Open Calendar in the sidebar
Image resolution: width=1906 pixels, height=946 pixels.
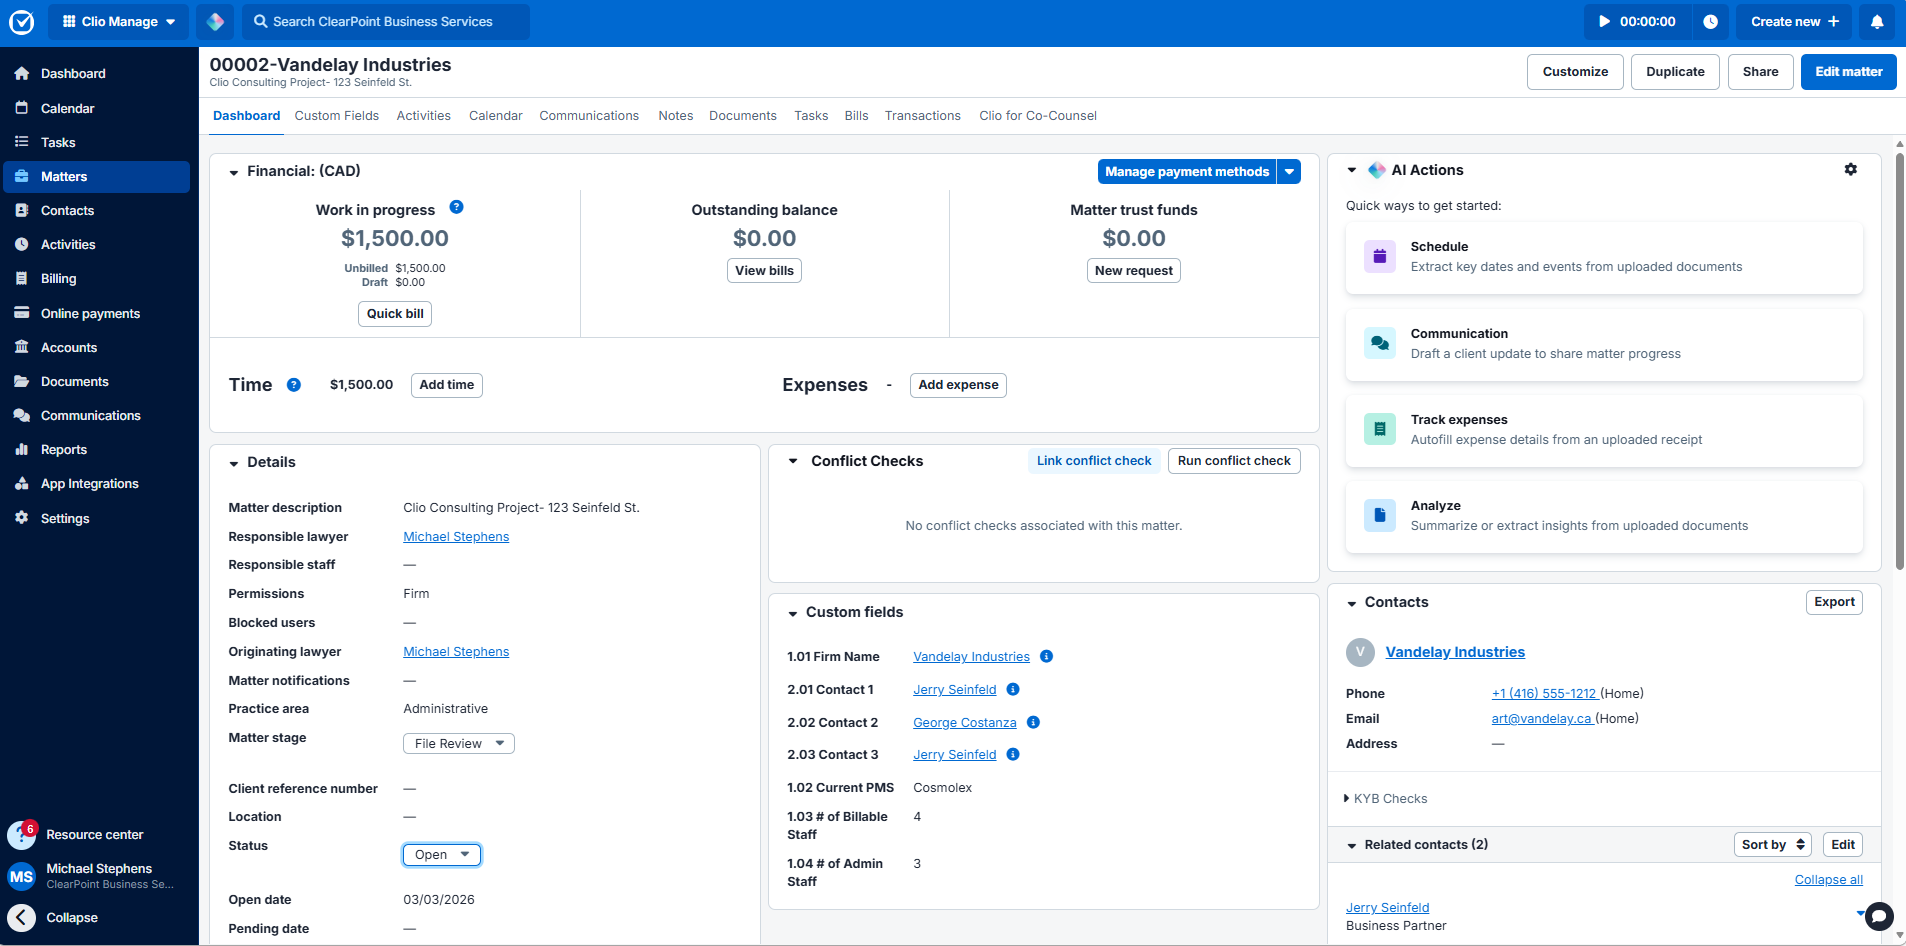point(96,108)
